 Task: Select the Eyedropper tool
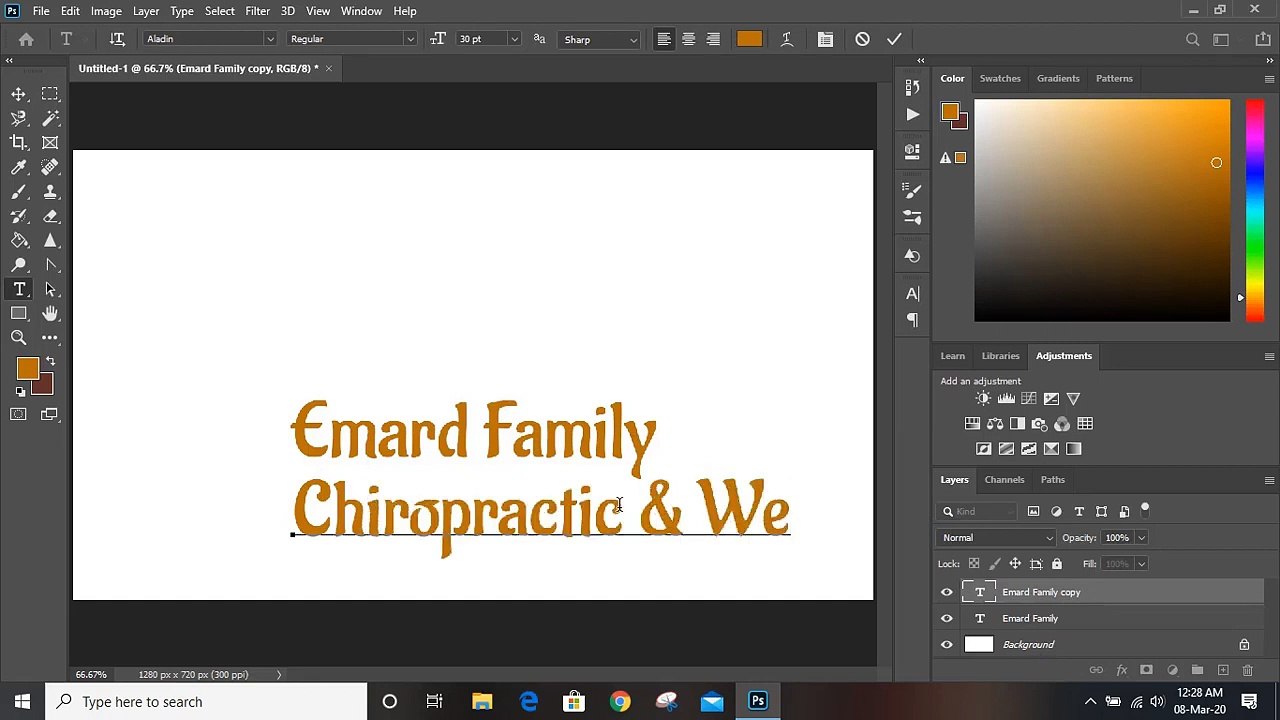pyautogui.click(x=19, y=167)
